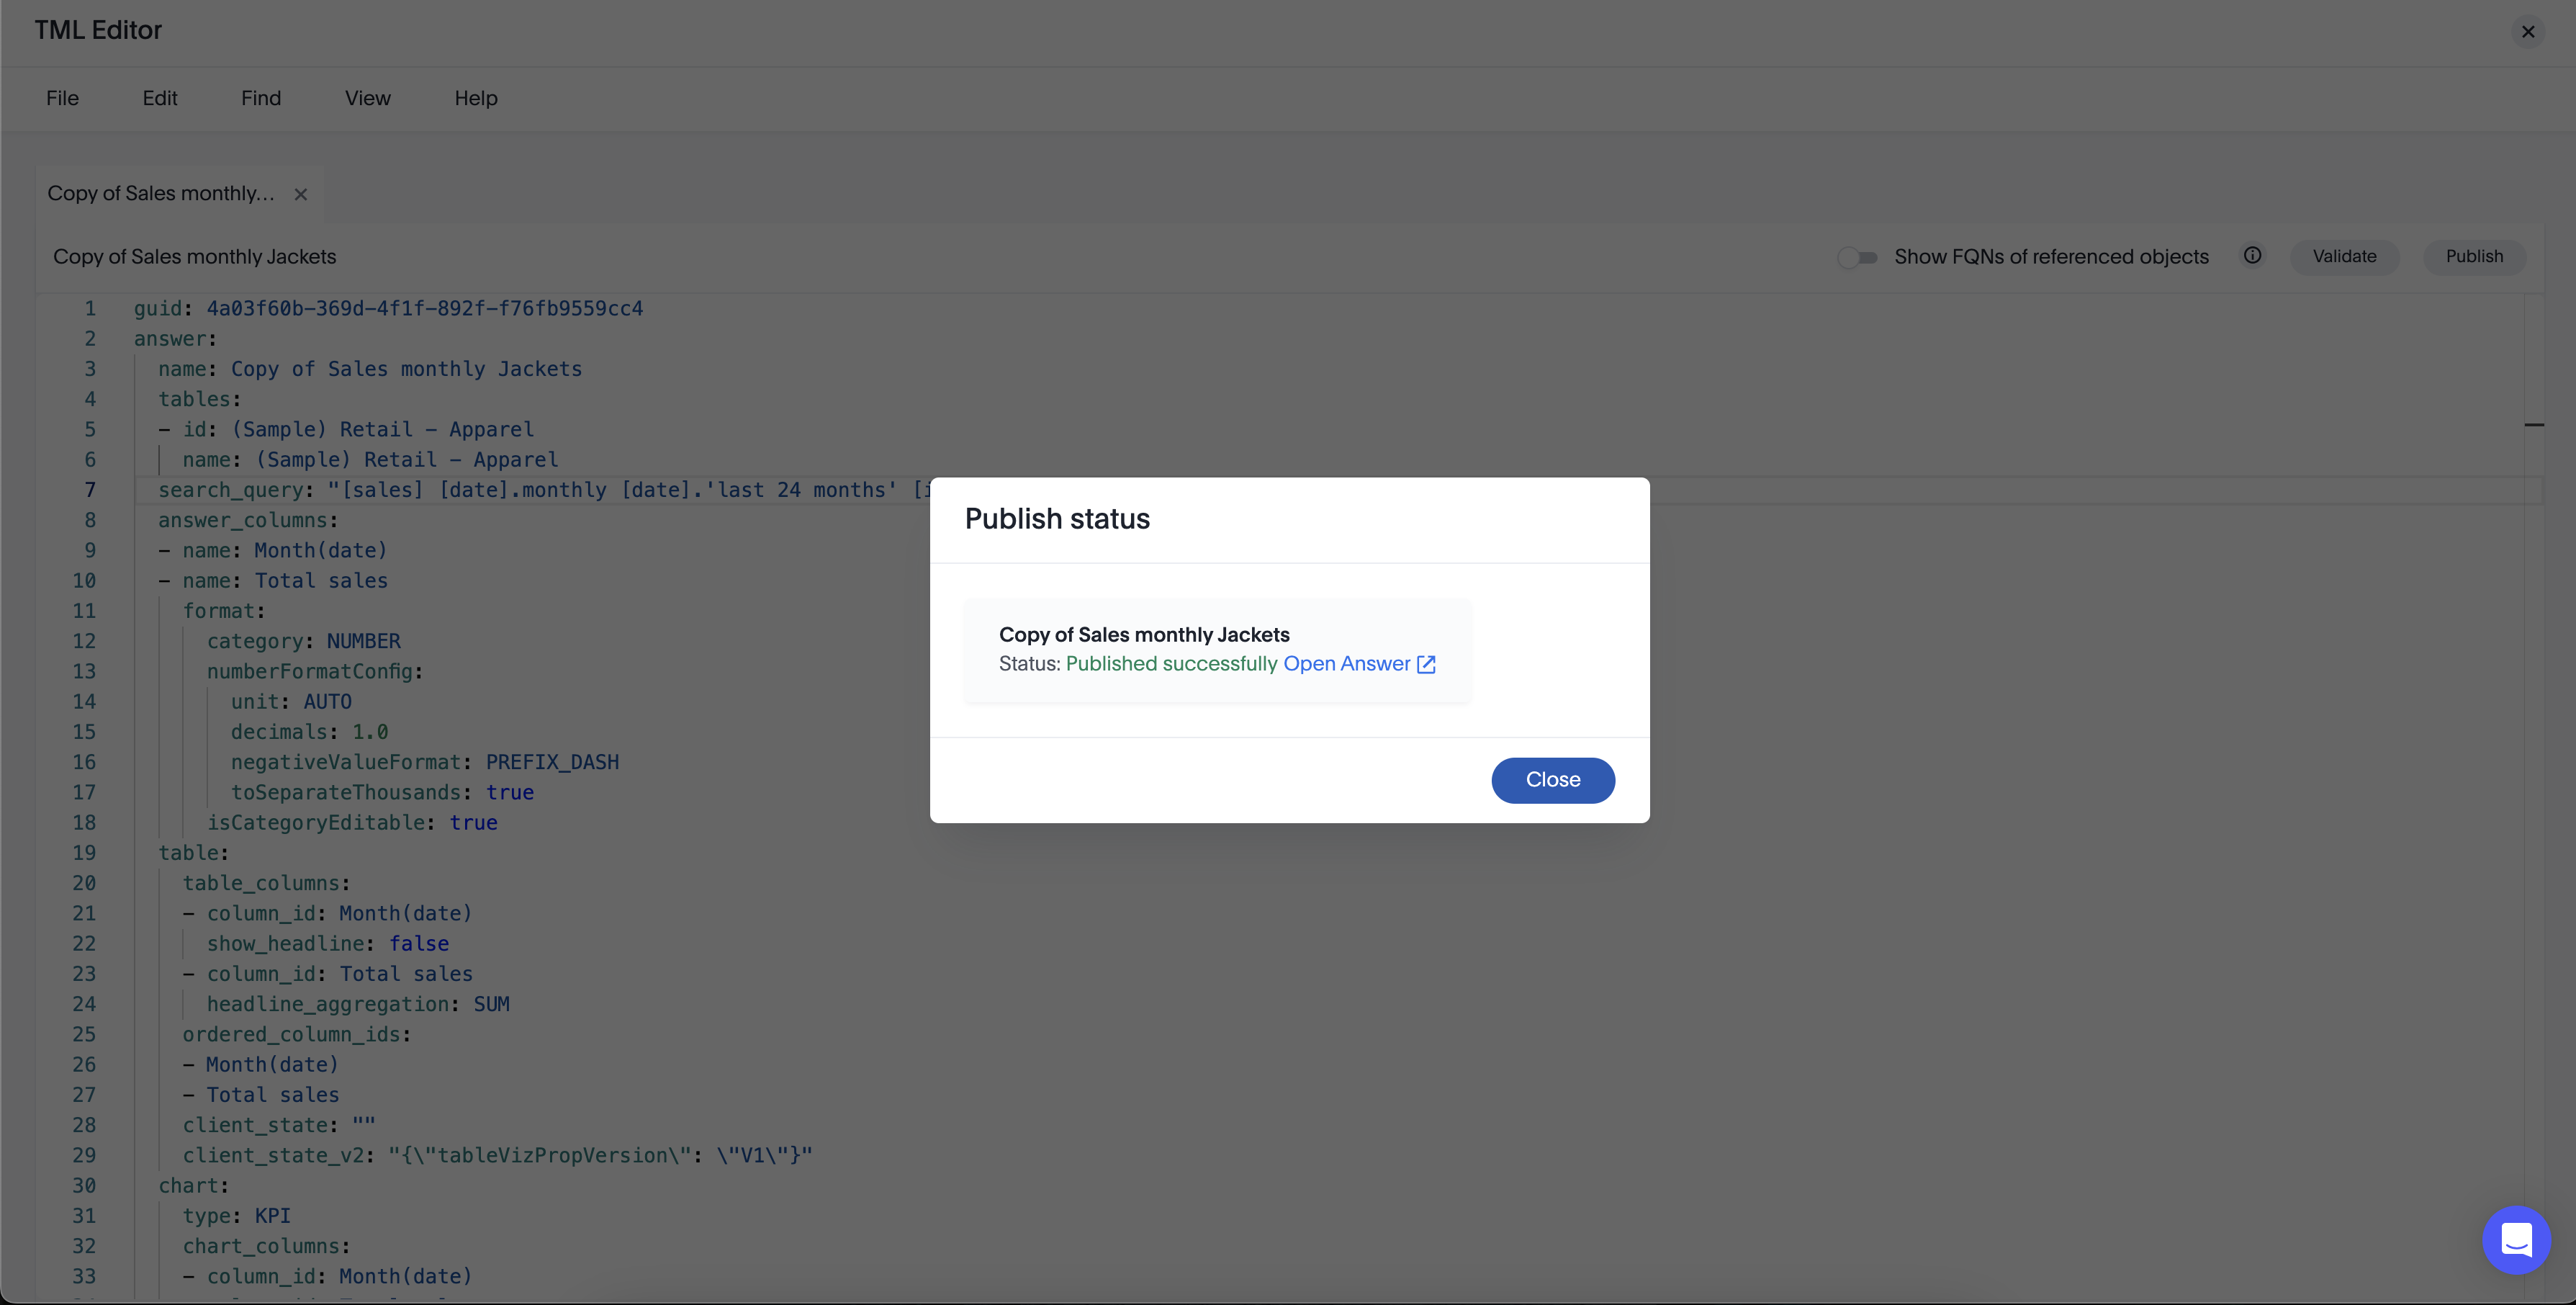Open the Find menu
The width and height of the screenshot is (2576, 1305).
(x=260, y=98)
